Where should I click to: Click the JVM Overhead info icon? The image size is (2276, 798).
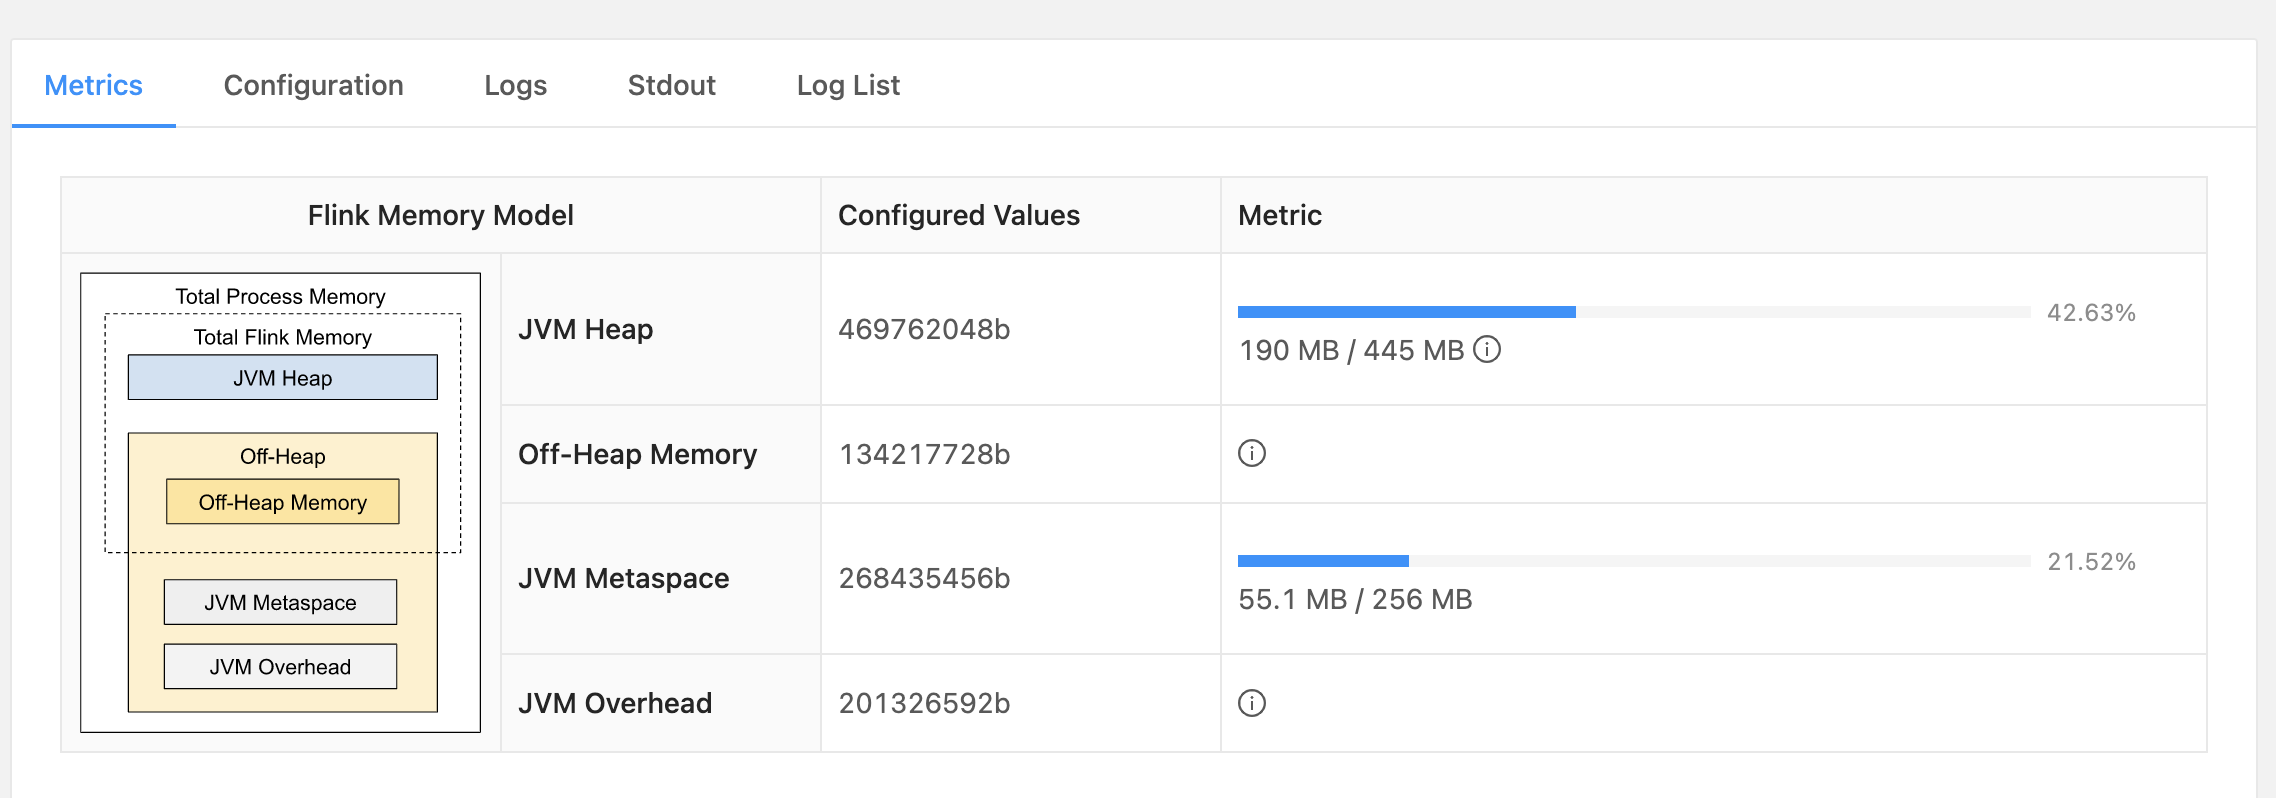[x=1252, y=703]
